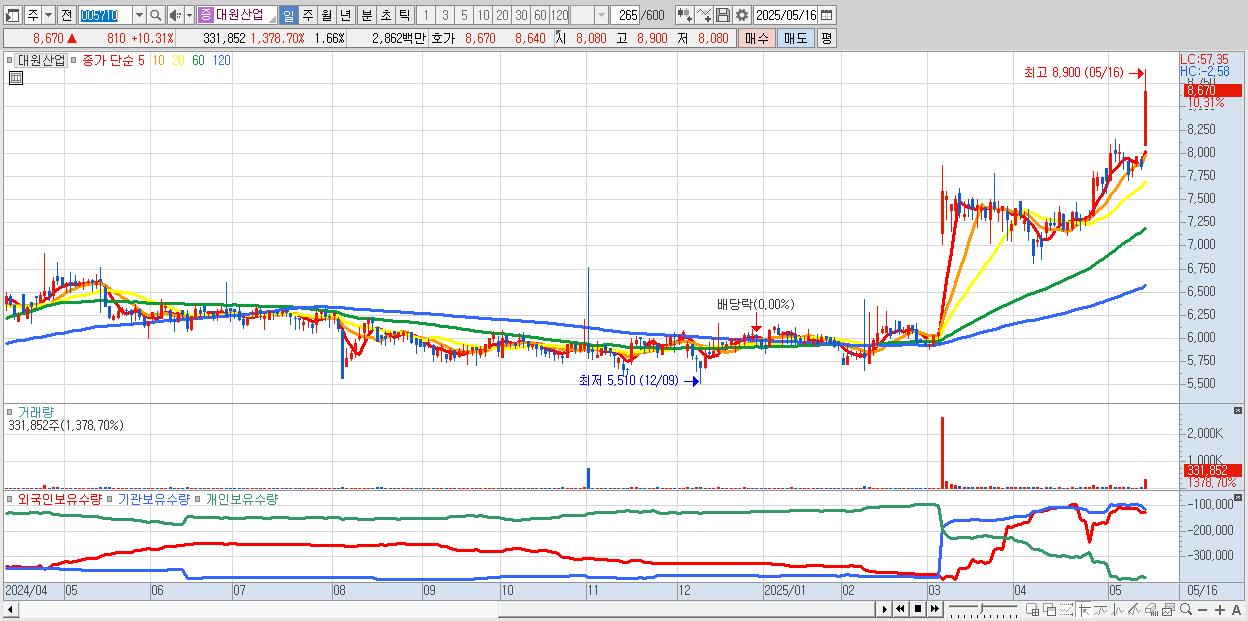
Task: Click the fast-forward double-arrow playback button
Action: [934, 609]
